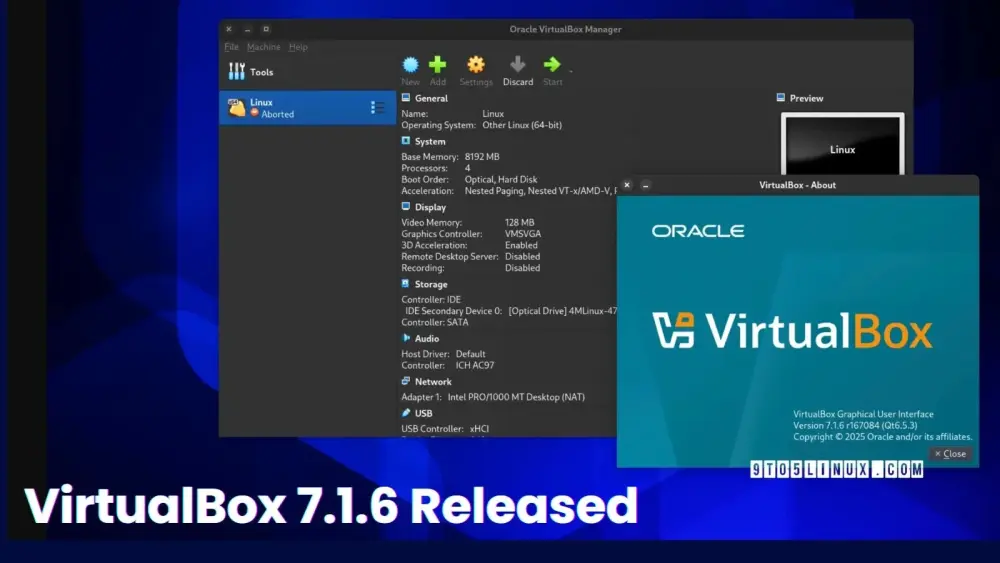Click the '128 MB' video memory value

[519, 222]
